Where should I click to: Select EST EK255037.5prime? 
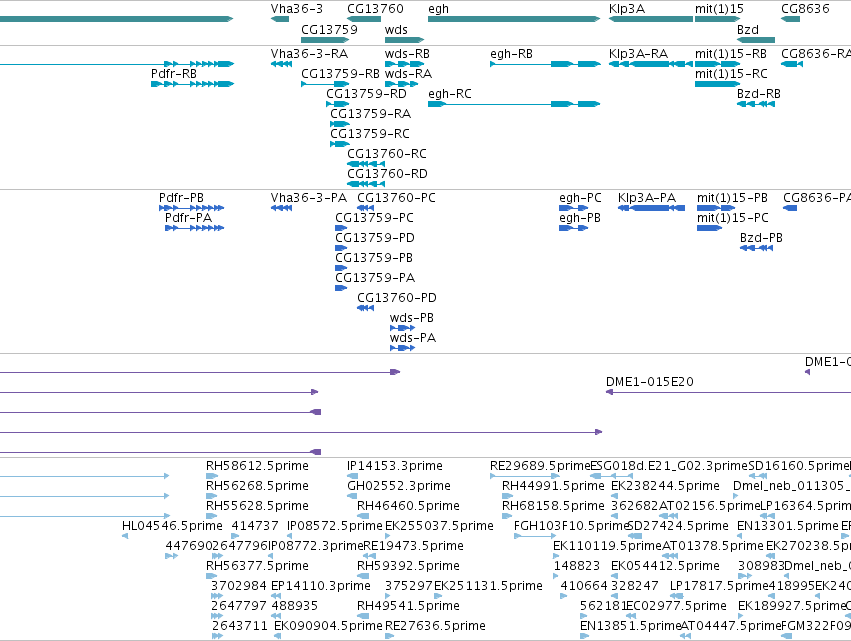[x=439, y=526]
